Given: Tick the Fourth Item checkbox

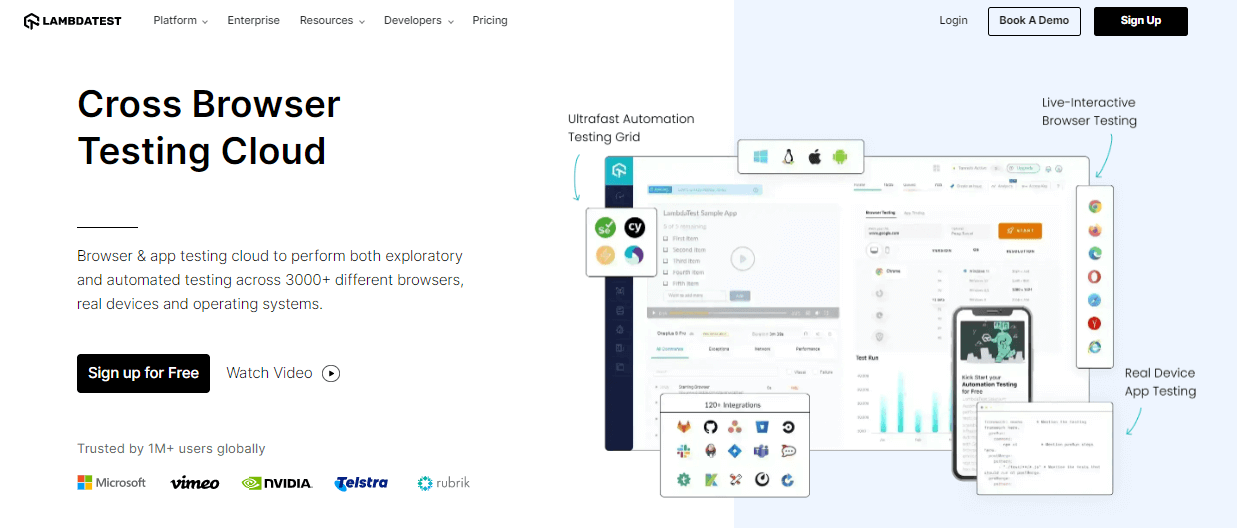Looking at the screenshot, I should click(x=666, y=272).
